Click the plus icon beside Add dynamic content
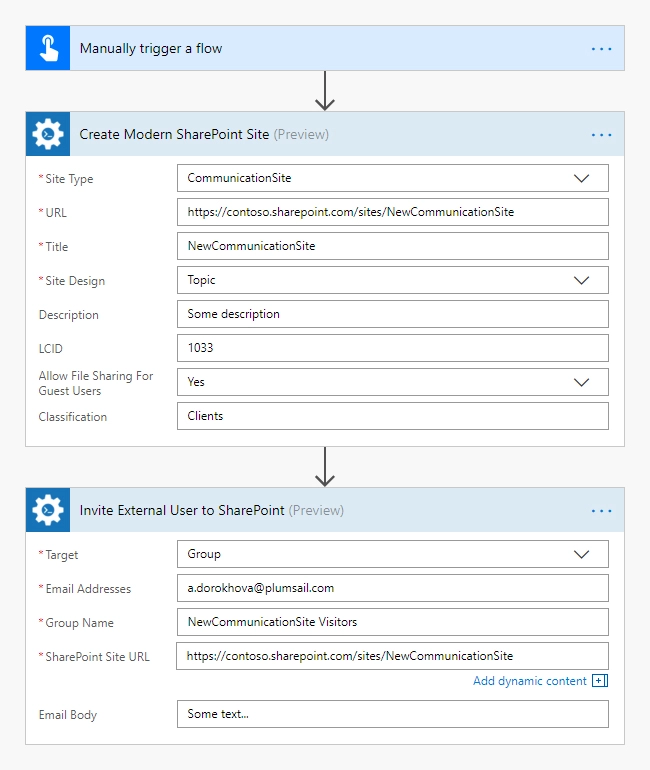The width and height of the screenshot is (650, 770). [x=600, y=681]
